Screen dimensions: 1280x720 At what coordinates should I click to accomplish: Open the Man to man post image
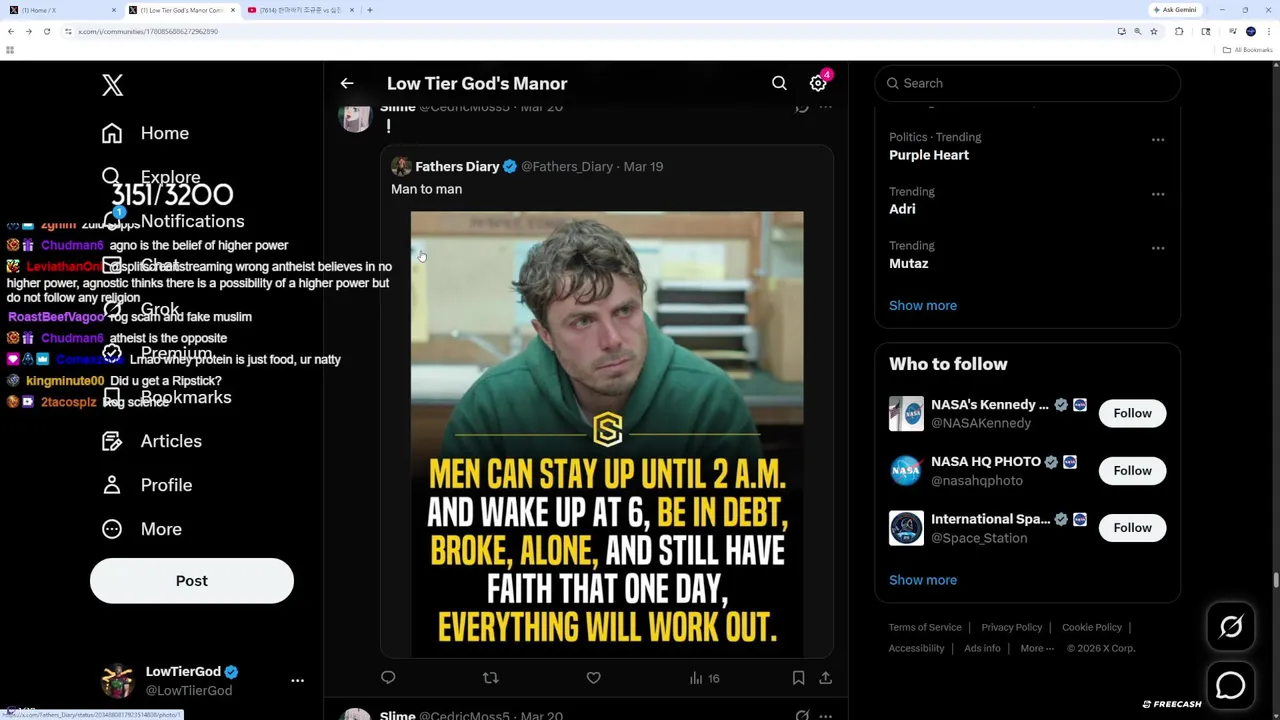[x=607, y=434]
